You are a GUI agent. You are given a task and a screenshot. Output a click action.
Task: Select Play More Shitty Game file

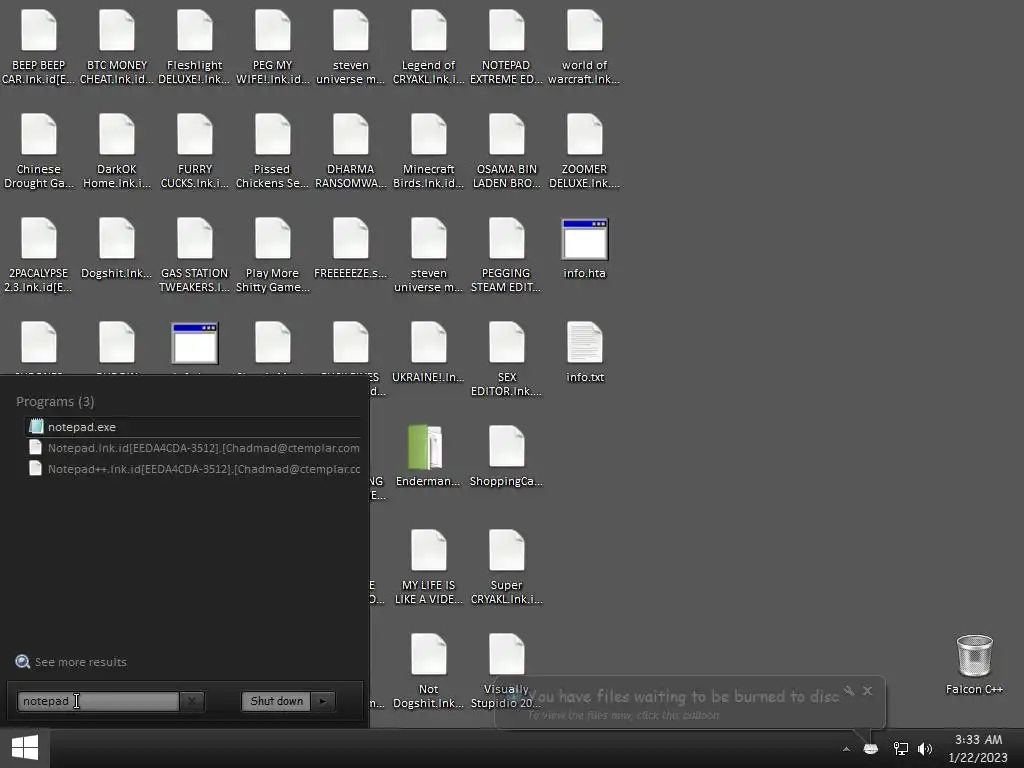pos(272,255)
